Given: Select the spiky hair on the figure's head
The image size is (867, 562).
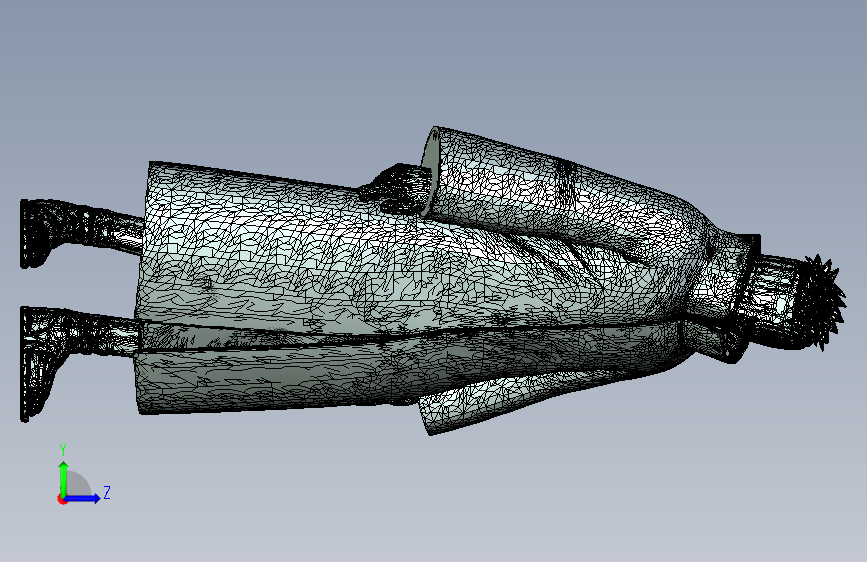Looking at the screenshot, I should (x=821, y=301).
